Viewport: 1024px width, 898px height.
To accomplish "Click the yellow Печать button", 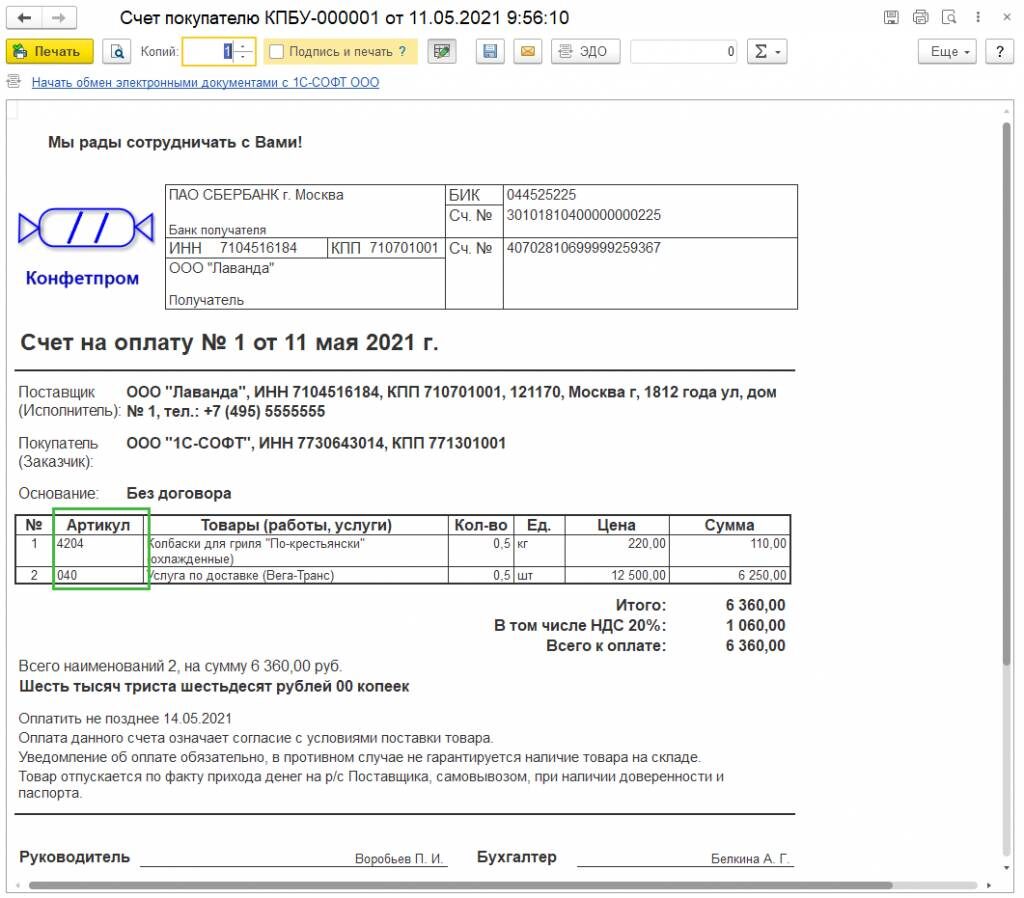I will 50,52.
